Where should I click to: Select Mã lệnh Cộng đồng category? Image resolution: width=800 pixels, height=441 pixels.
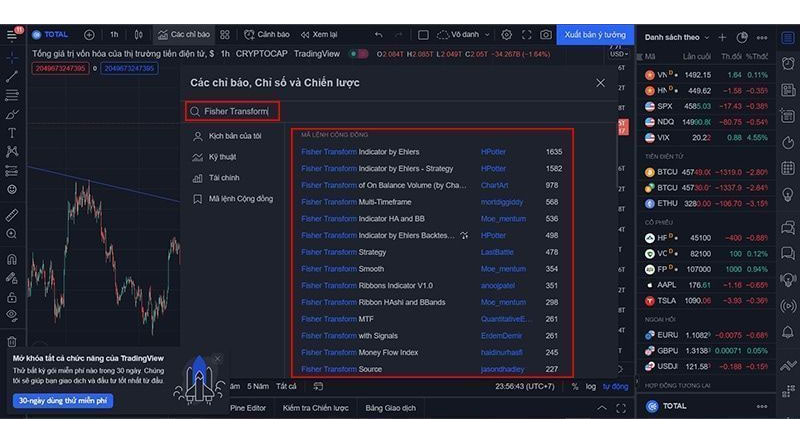tap(233, 199)
